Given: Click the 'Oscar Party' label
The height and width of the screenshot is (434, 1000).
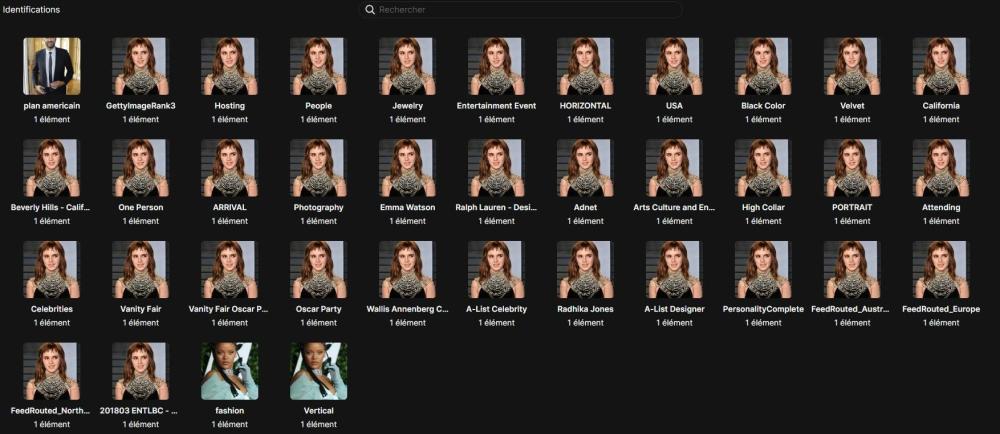Looking at the screenshot, I should 318,309.
